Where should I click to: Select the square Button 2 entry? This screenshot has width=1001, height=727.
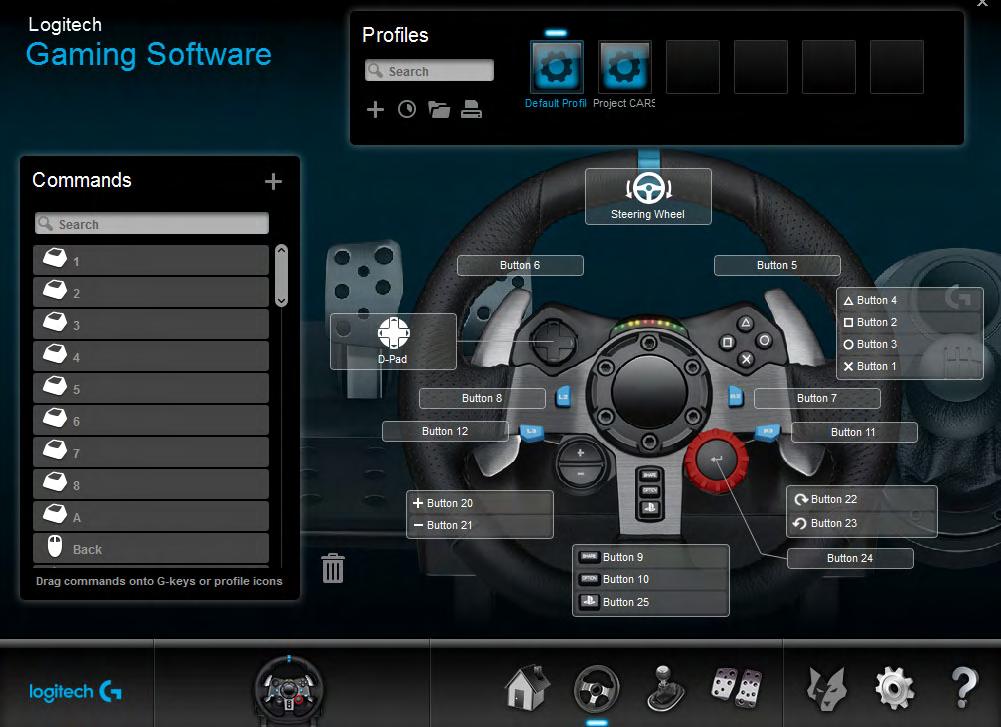click(x=910, y=322)
